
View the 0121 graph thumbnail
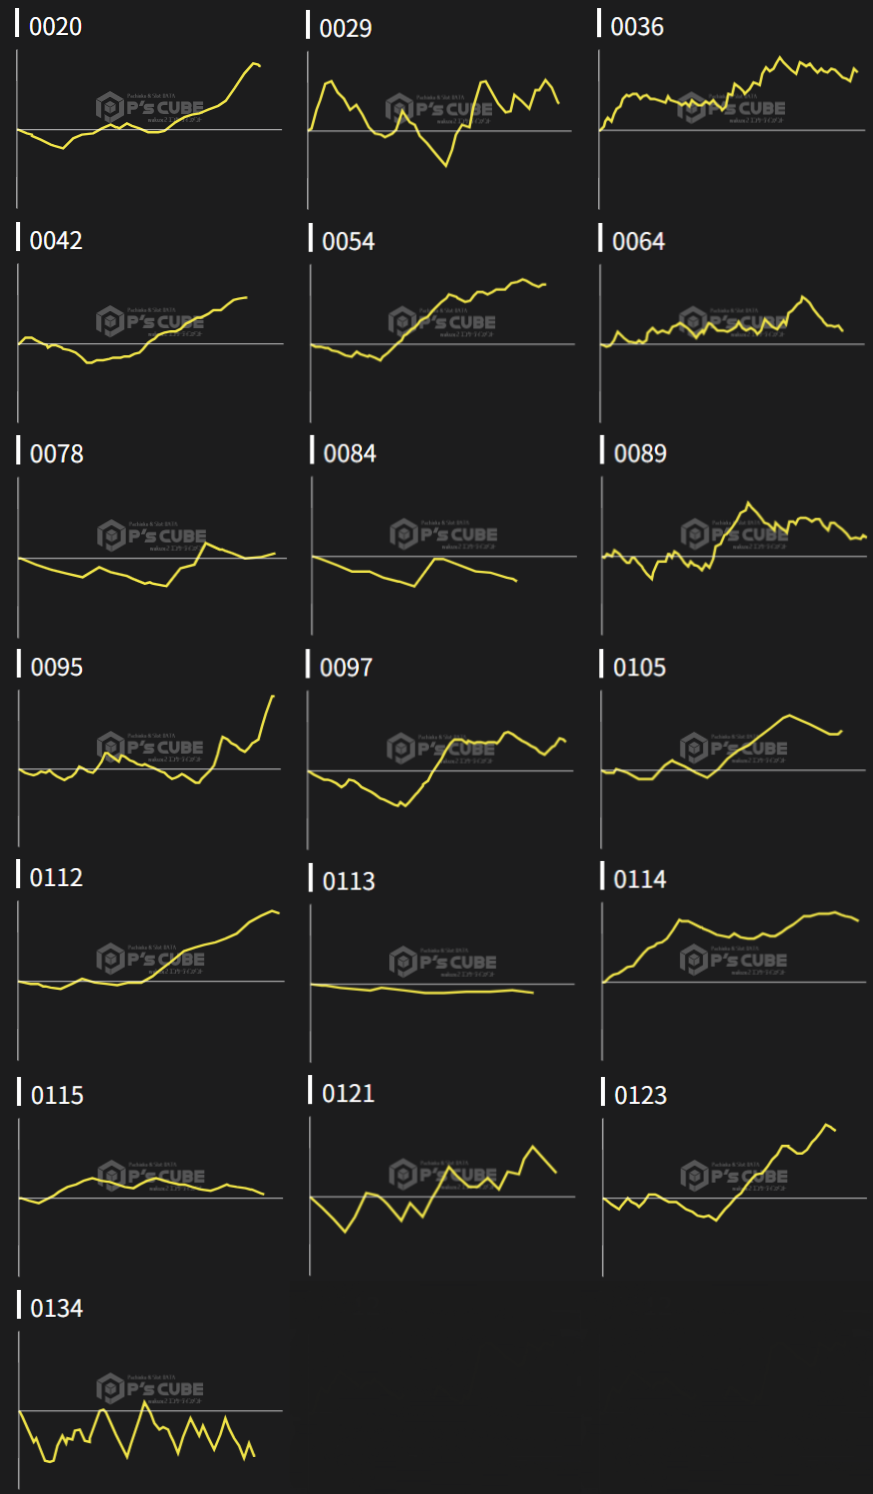click(x=441, y=1195)
